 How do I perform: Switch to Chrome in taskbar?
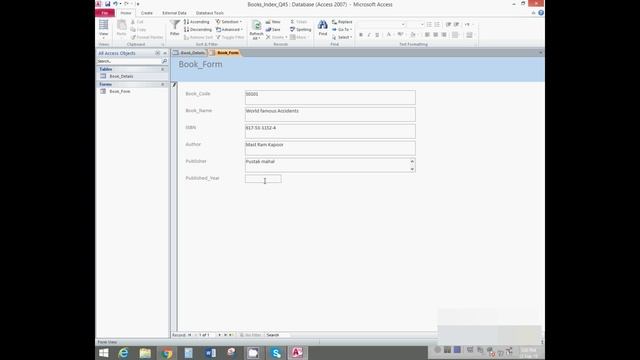[x=167, y=353]
